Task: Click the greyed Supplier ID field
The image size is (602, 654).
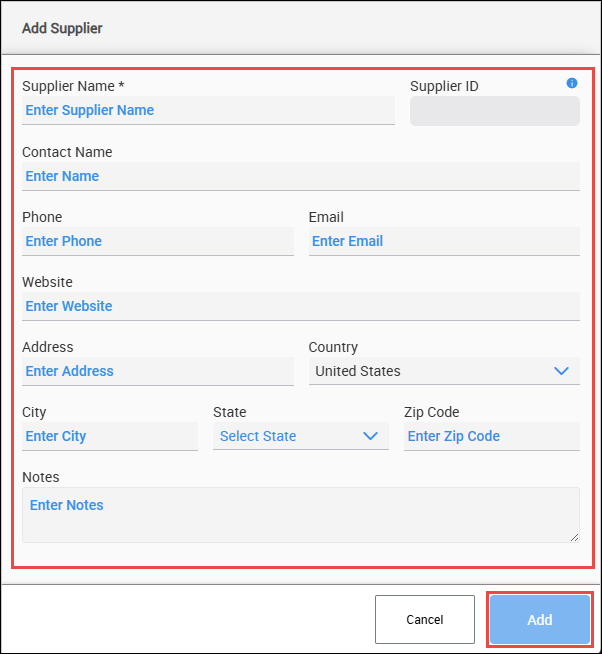Action: point(494,111)
